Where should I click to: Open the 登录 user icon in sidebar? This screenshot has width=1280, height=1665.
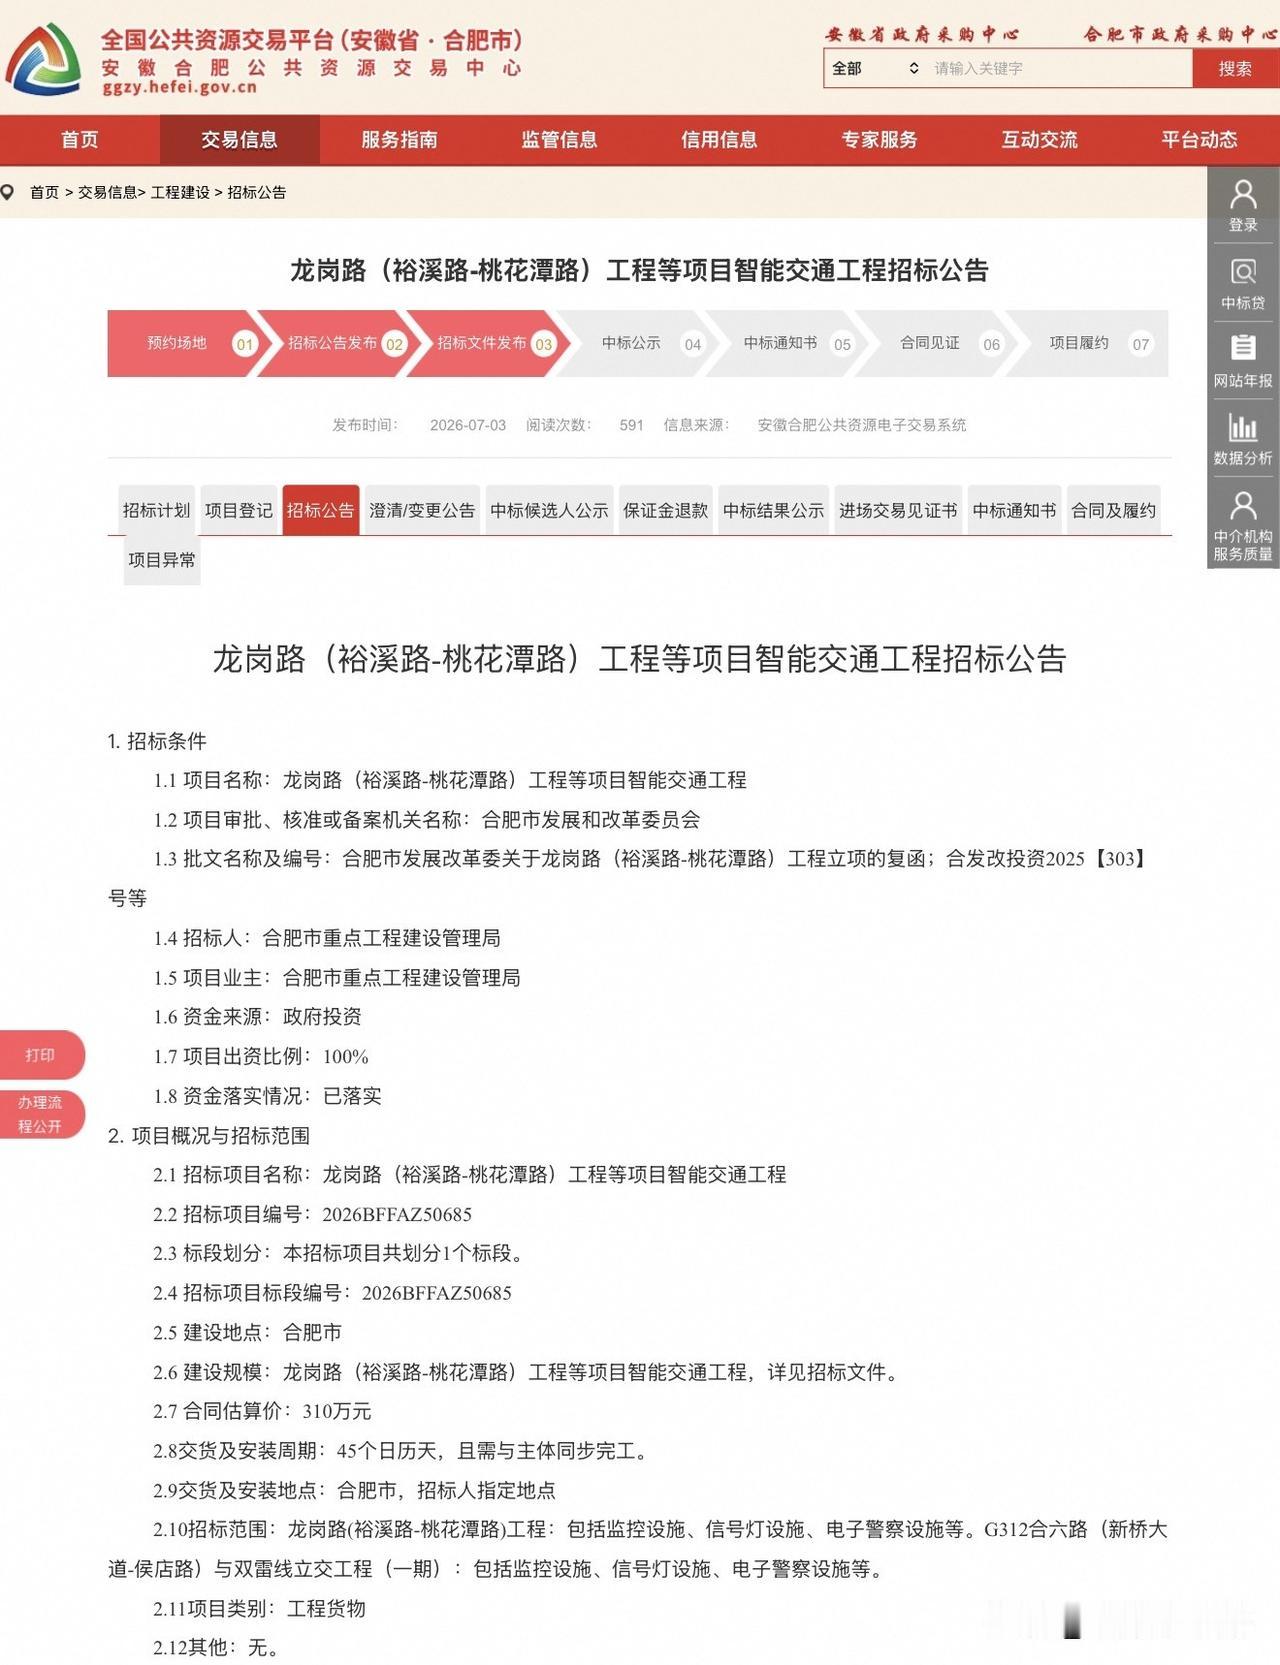point(1243,206)
